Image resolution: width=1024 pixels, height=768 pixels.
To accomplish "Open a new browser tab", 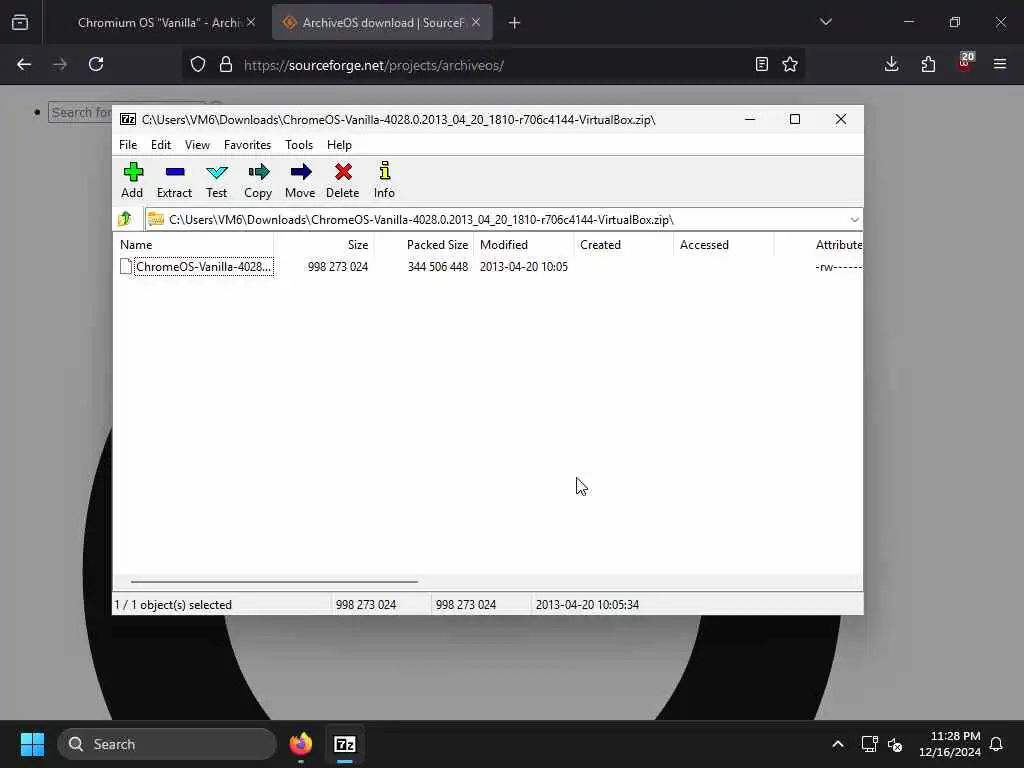I will pos(515,23).
